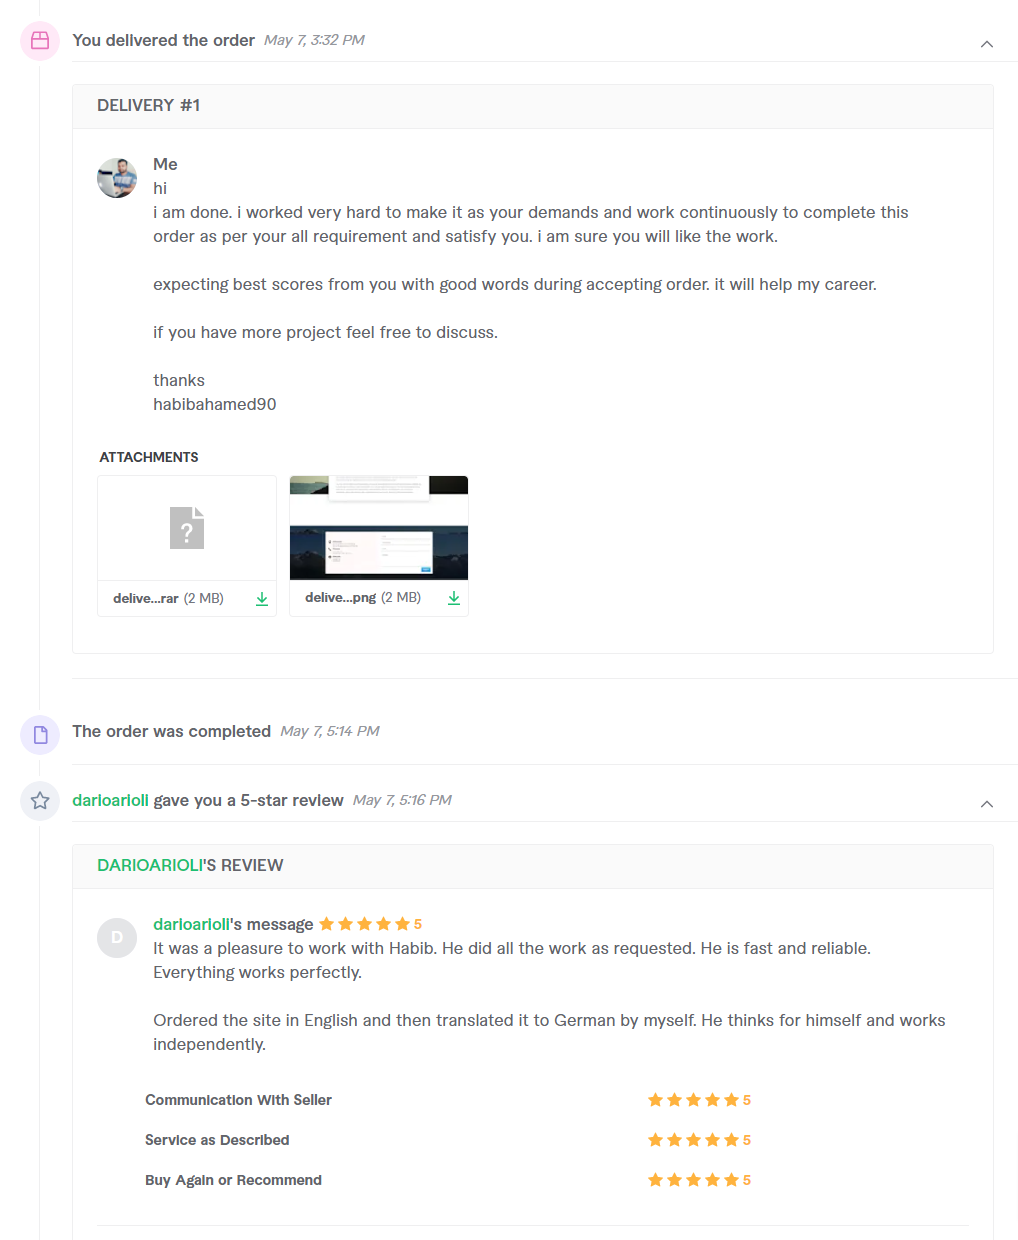Image resolution: width=1018 pixels, height=1240 pixels.
Task: Download the delive...rar attachment
Action: coord(262,599)
